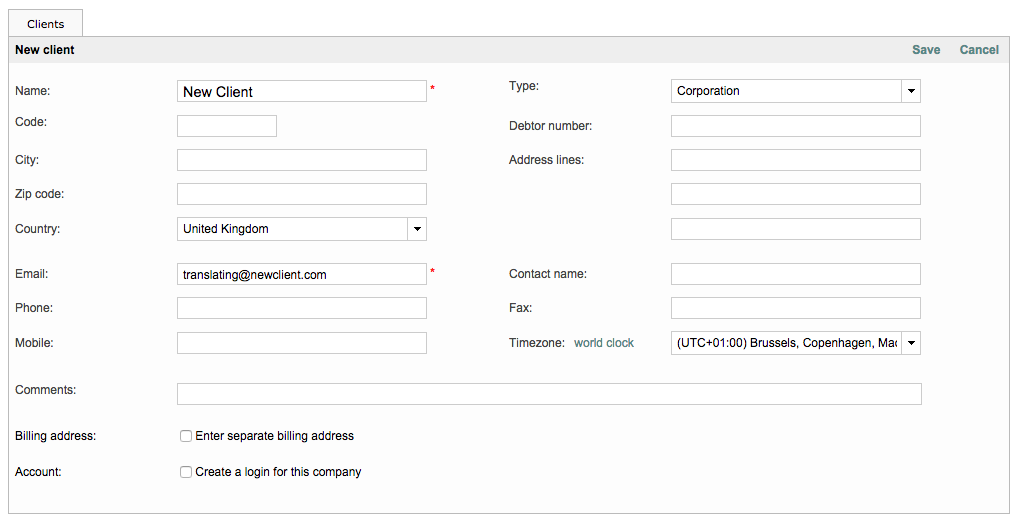Focus the Code text box

[x=226, y=126]
